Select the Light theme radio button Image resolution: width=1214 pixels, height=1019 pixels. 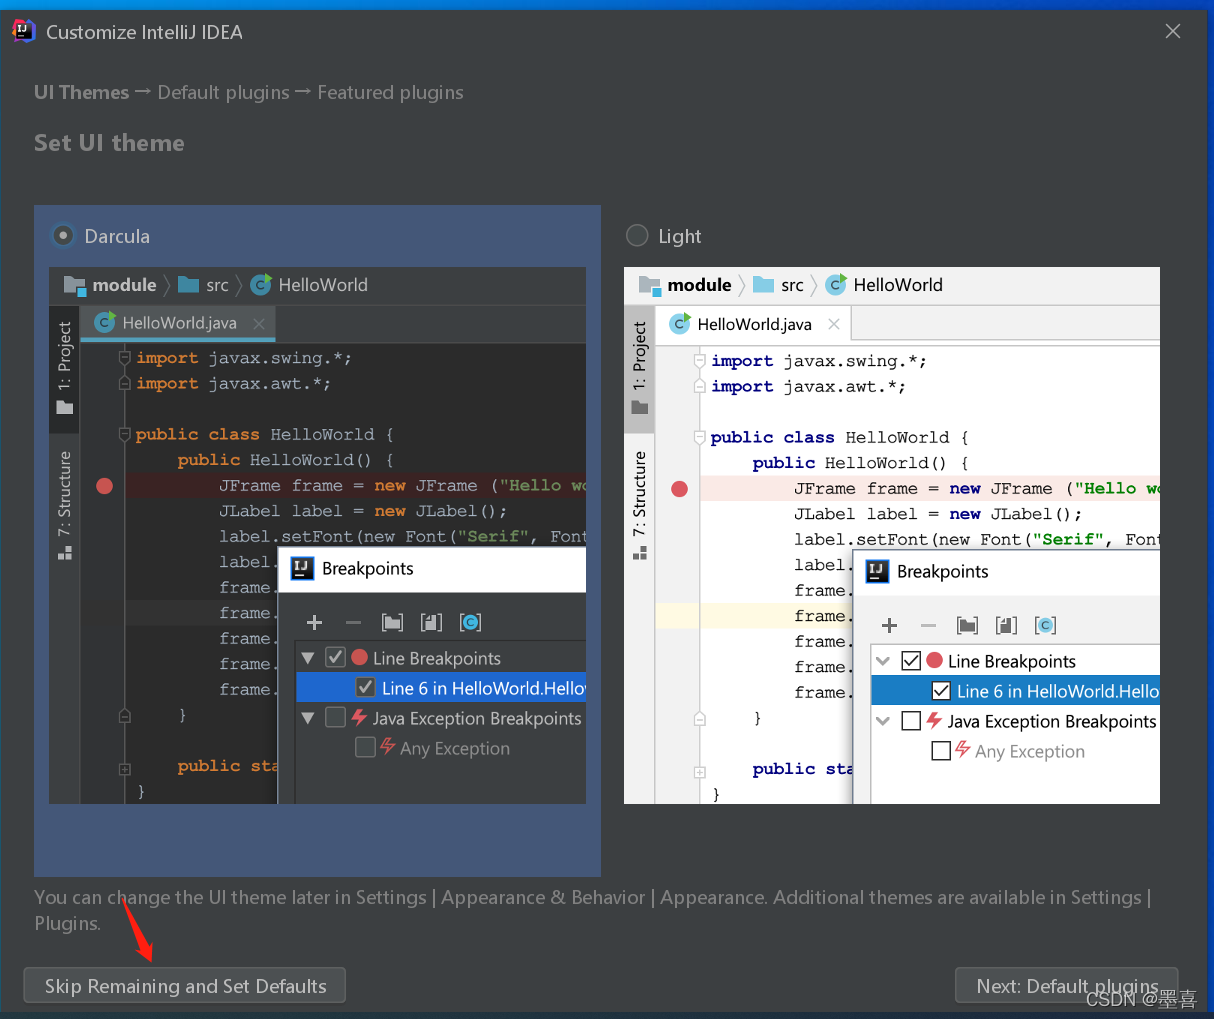point(637,236)
